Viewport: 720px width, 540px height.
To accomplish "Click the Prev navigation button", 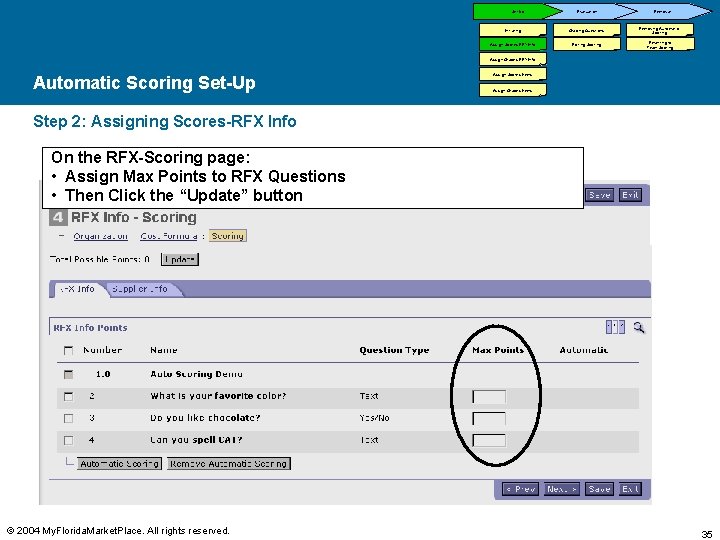I will pyautogui.click(x=520, y=489).
